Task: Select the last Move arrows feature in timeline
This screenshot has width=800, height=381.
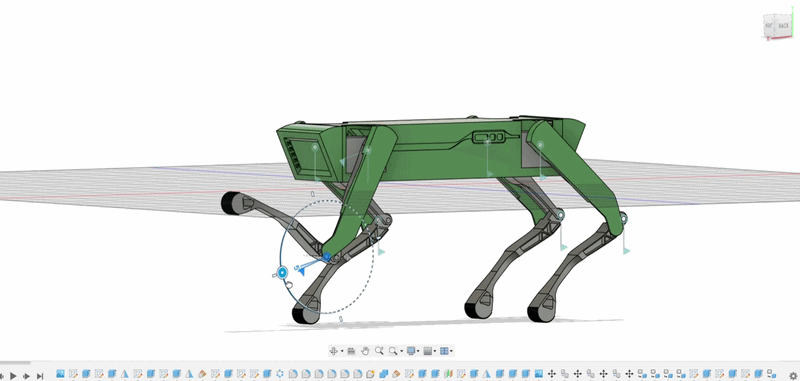Action: tap(630, 374)
